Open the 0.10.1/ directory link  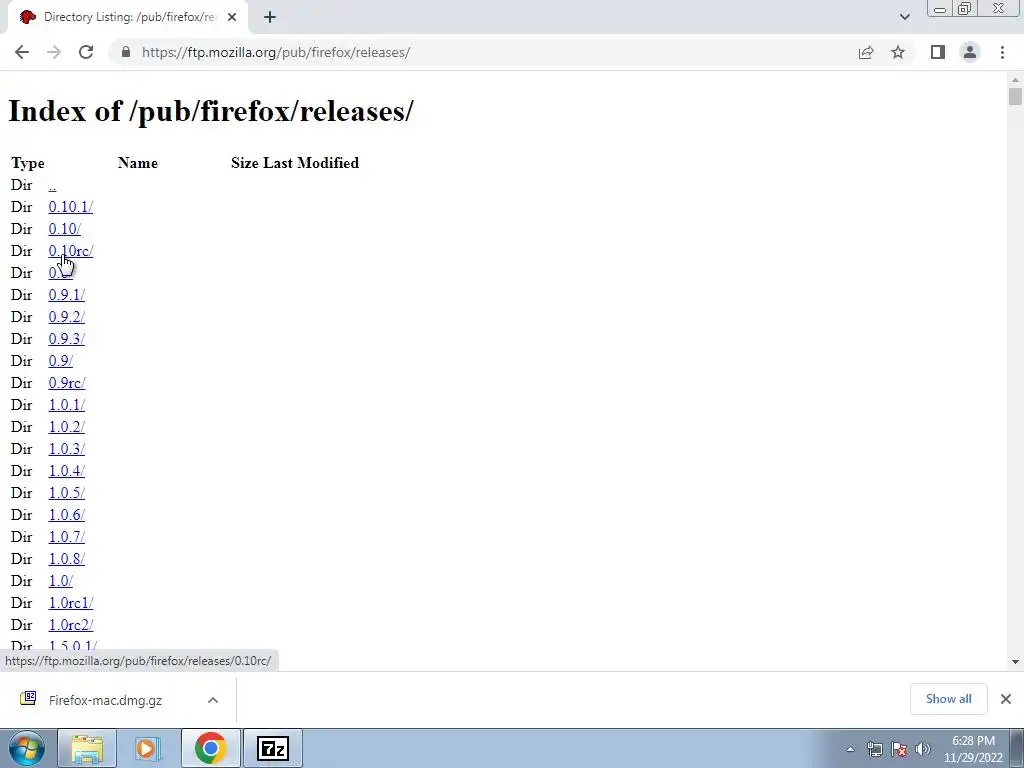[71, 207]
